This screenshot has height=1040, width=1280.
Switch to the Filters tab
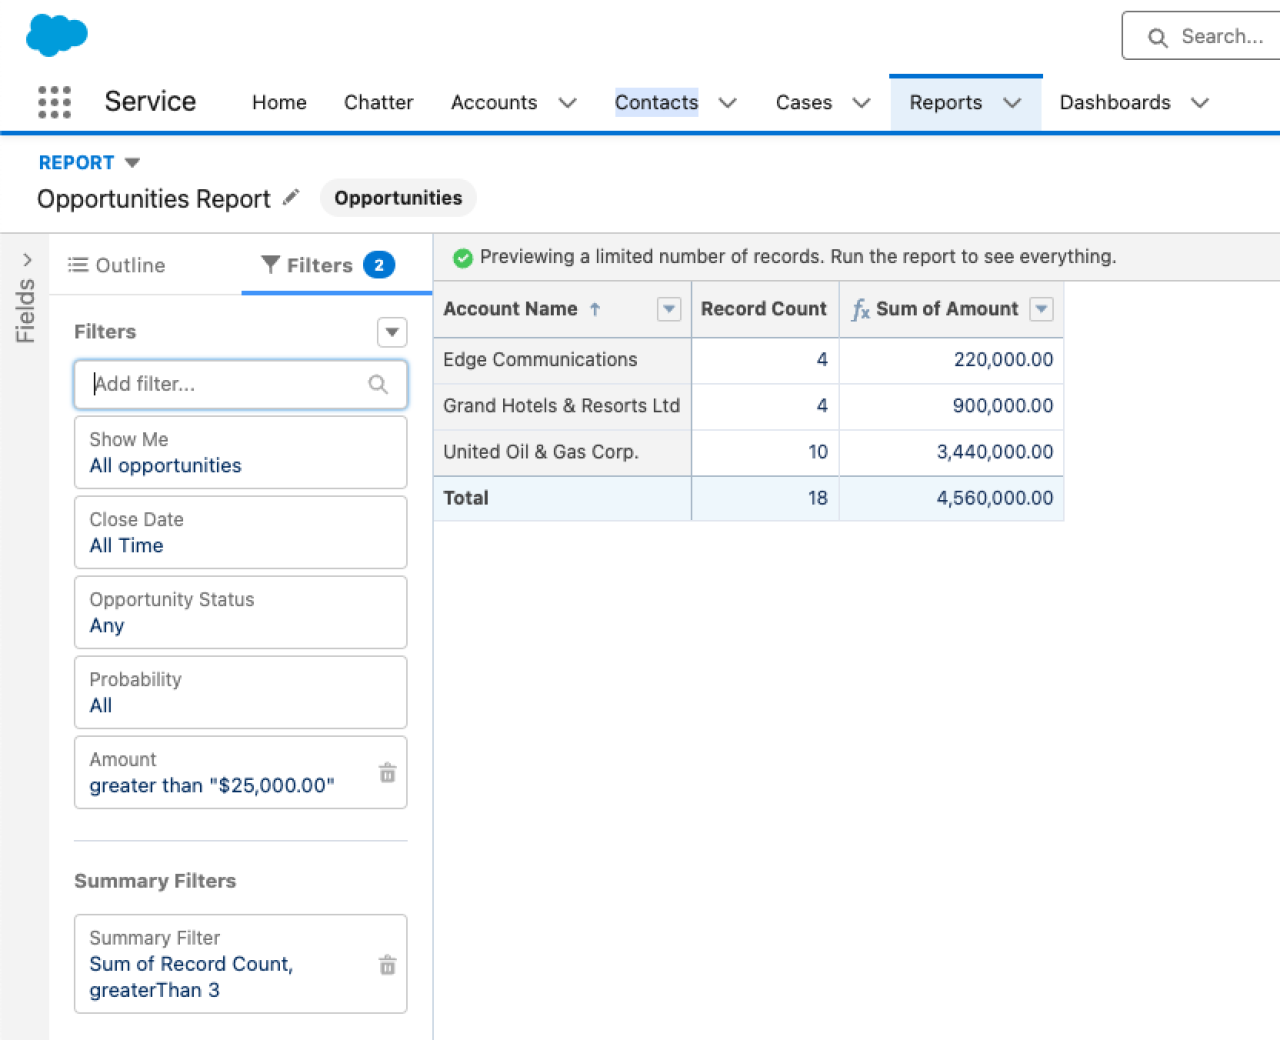coord(337,265)
